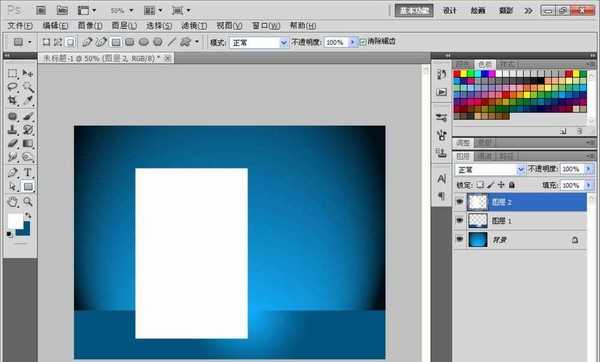Pick the Zoom tool in toolbox

pos(28,202)
